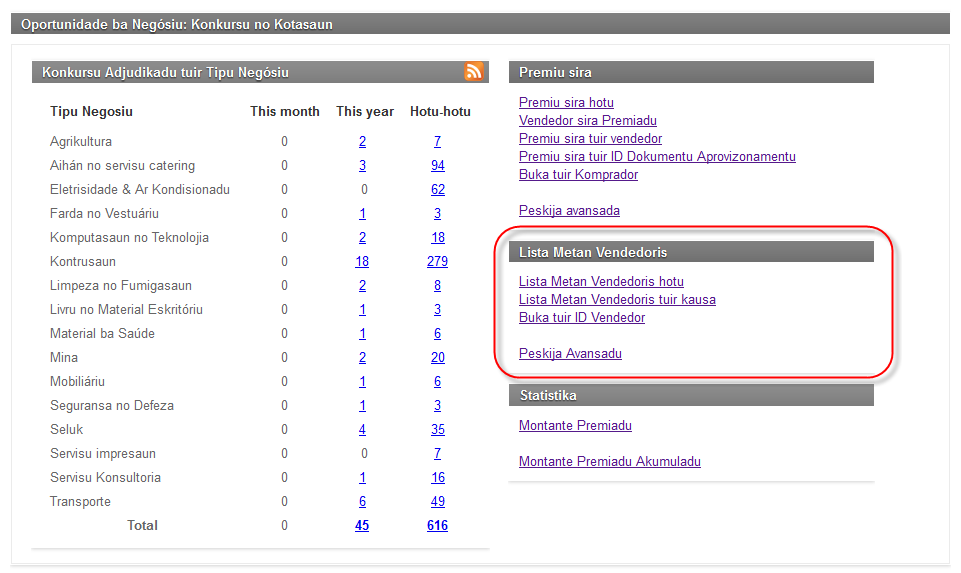Click the RSS feed icon
Image resolution: width=961 pixels, height=573 pixels.
pyautogui.click(x=473, y=72)
